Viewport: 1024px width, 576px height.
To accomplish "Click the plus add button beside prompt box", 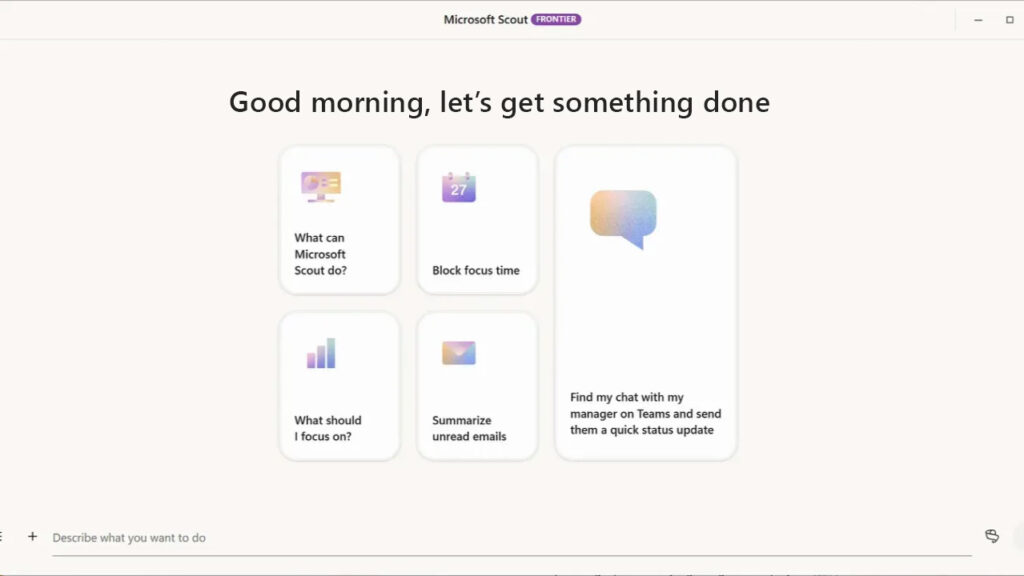I will [32, 537].
